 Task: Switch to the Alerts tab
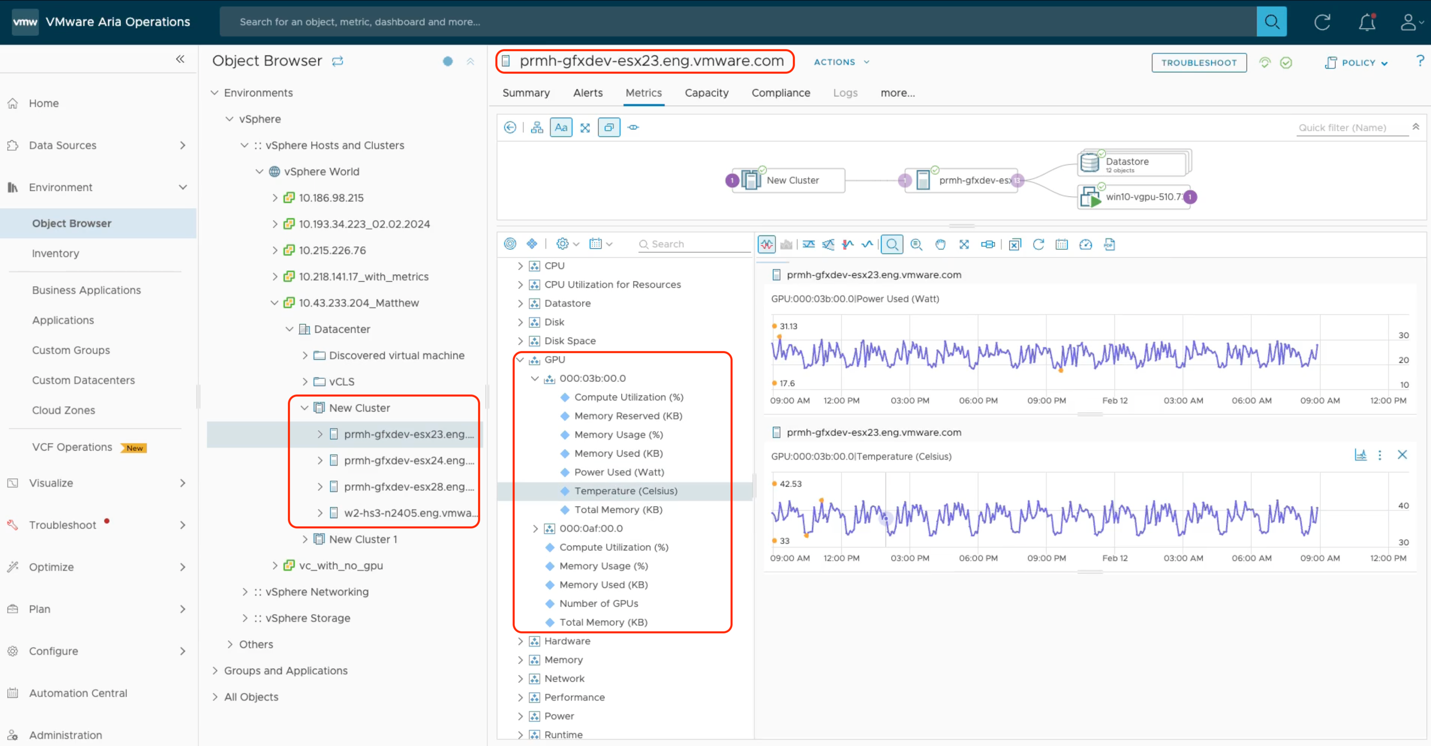(x=588, y=93)
